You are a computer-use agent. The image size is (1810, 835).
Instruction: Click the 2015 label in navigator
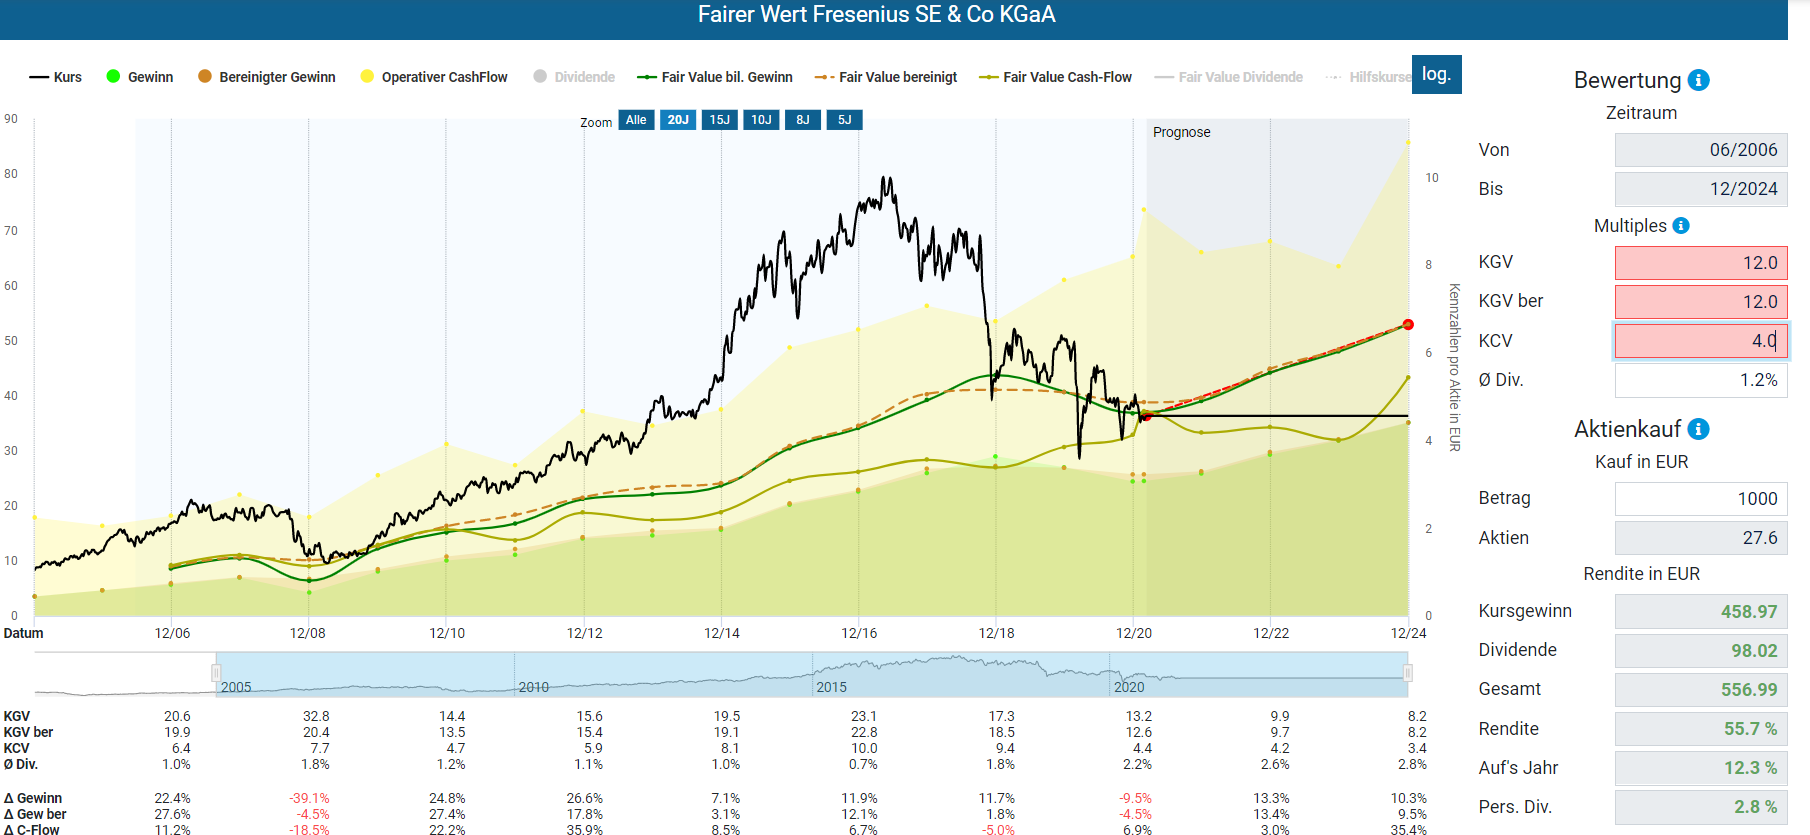pos(831,687)
